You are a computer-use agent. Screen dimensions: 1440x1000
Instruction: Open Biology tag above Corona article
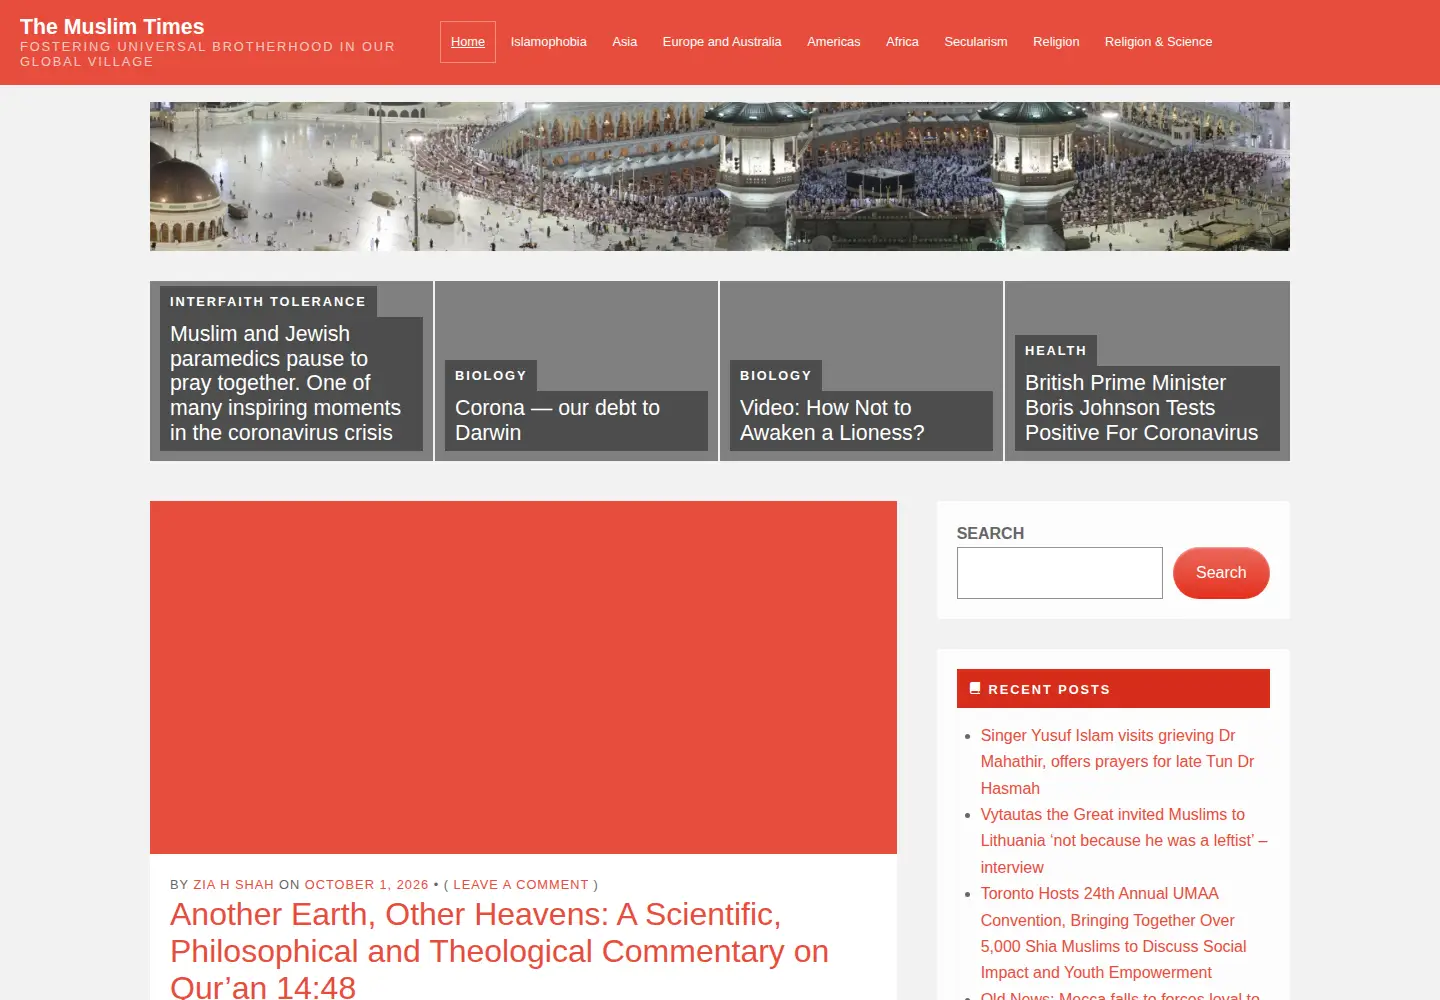point(491,375)
